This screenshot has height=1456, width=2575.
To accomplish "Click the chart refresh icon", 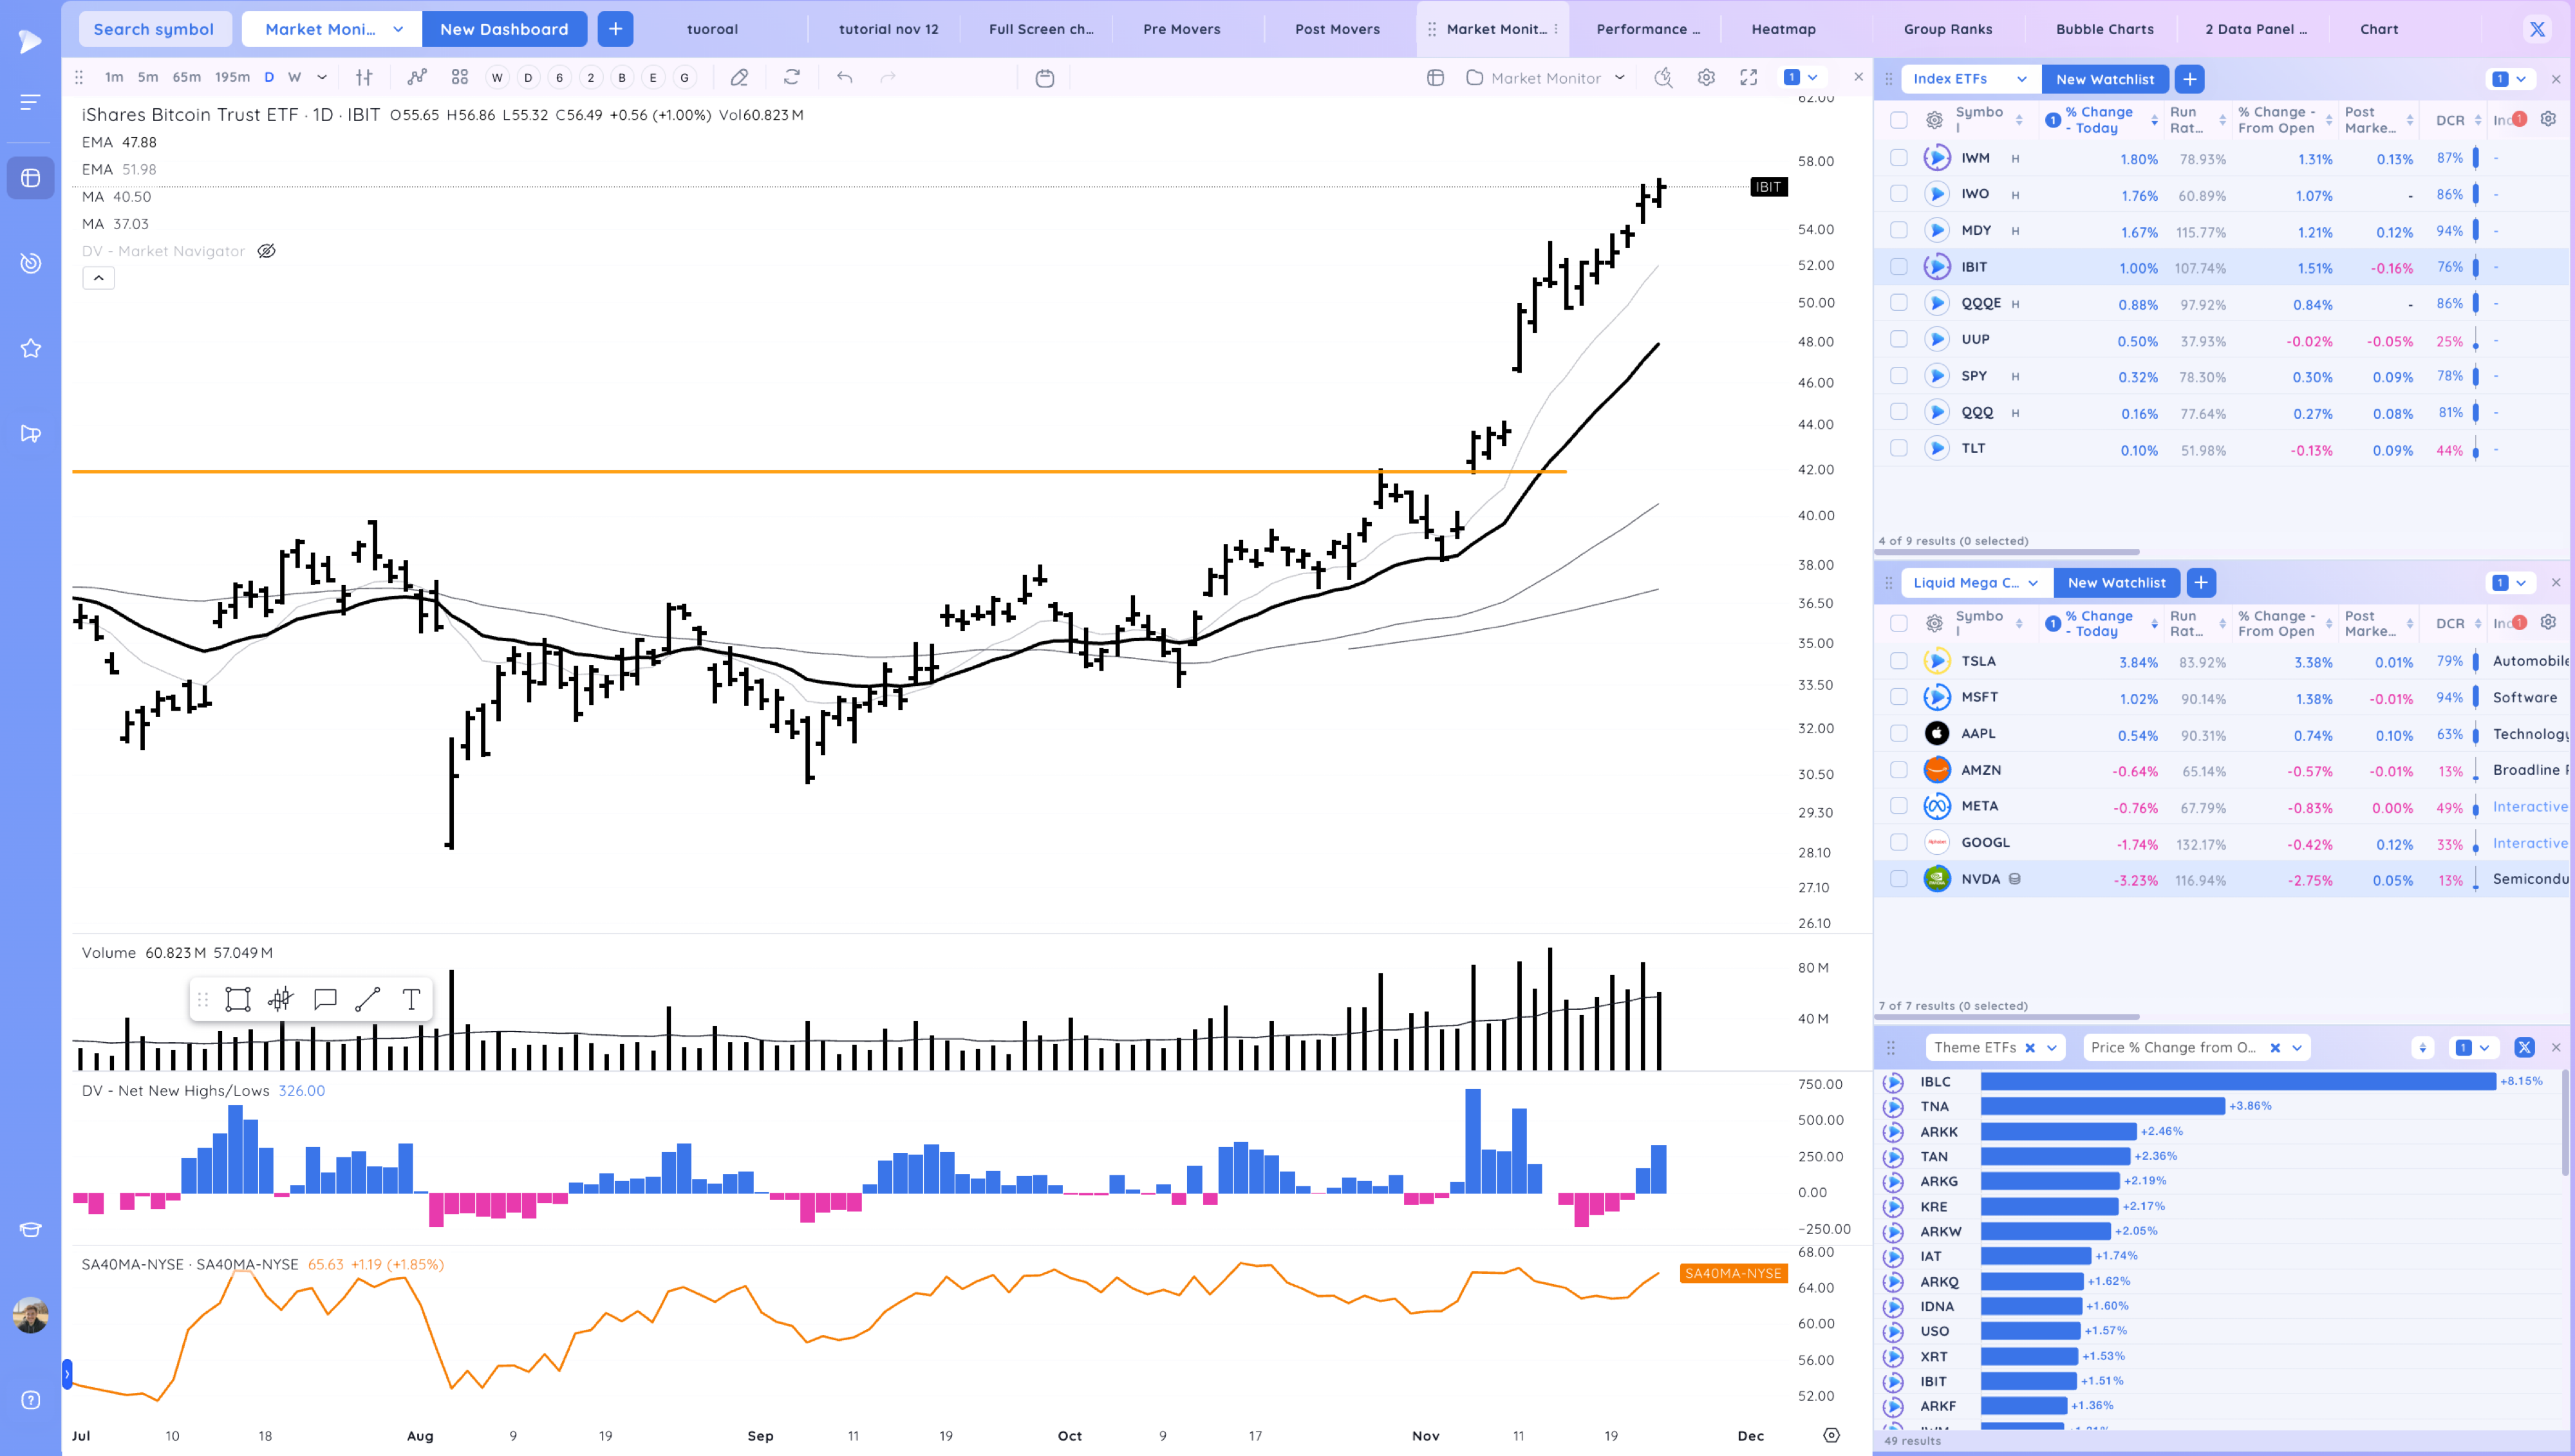I will (792, 78).
